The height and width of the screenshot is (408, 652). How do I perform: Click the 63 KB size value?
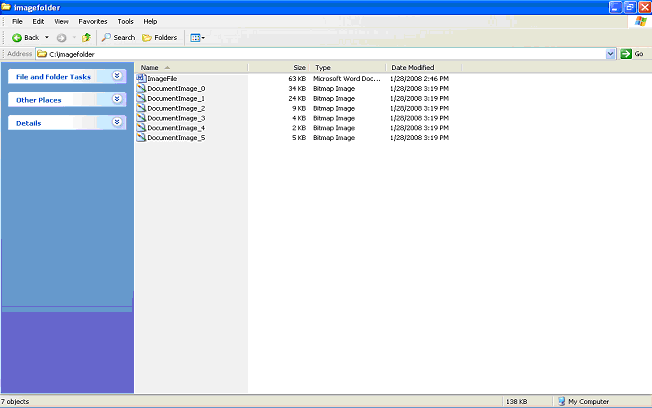pyautogui.click(x=297, y=79)
